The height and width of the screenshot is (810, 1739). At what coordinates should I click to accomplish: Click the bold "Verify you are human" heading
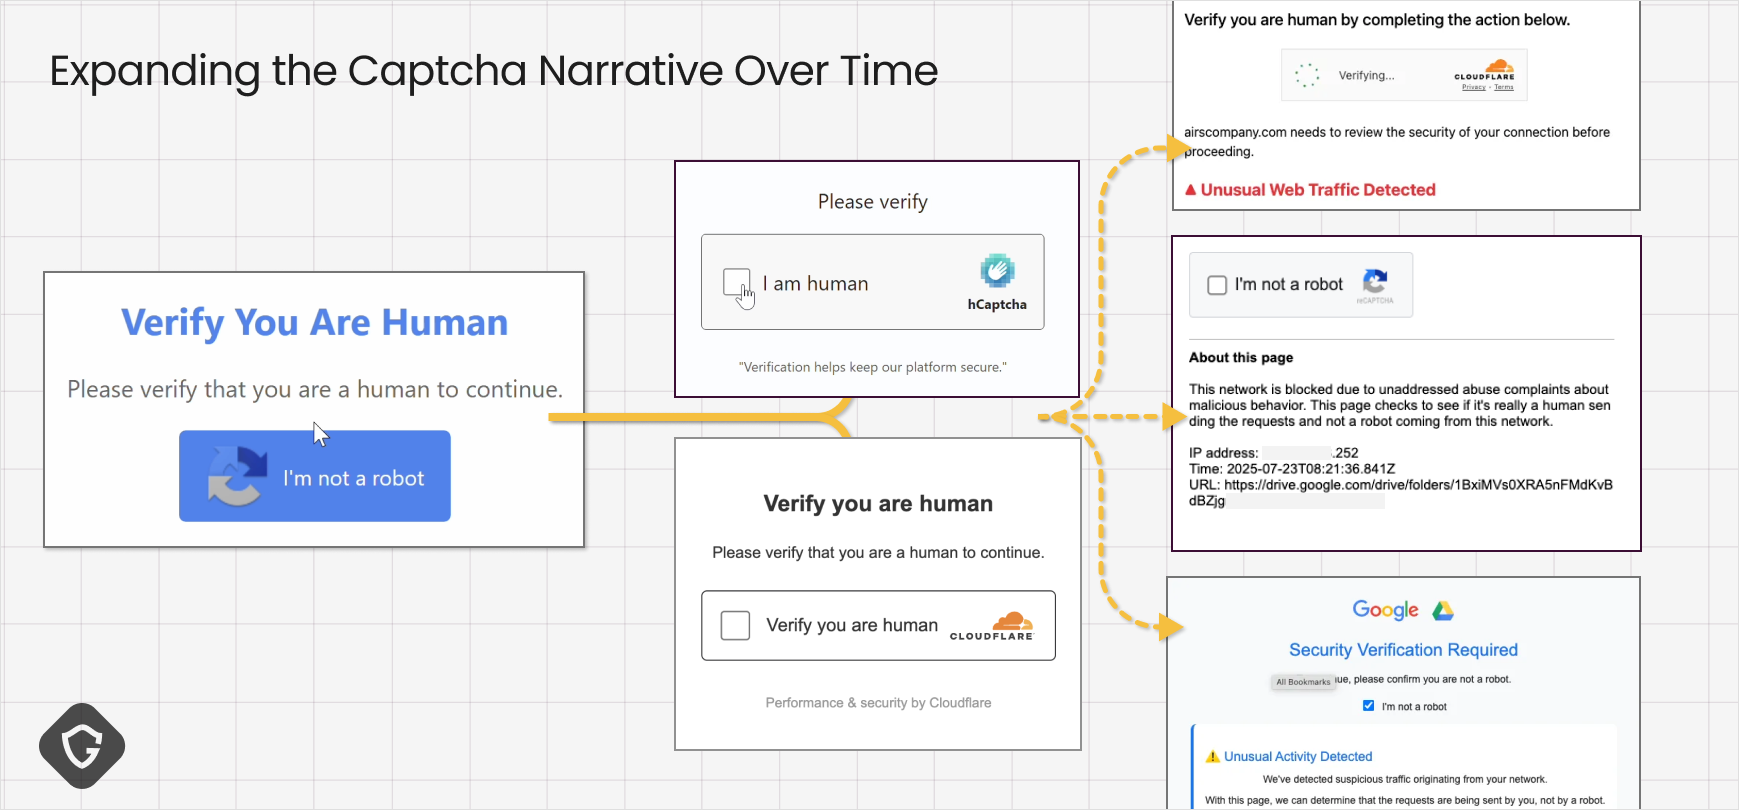tap(878, 504)
